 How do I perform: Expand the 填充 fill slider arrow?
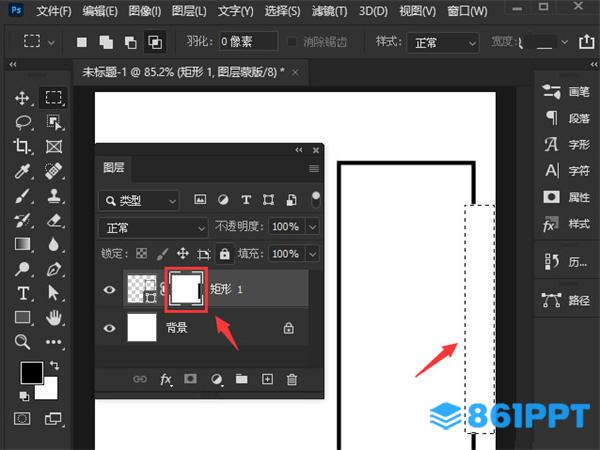pos(313,254)
